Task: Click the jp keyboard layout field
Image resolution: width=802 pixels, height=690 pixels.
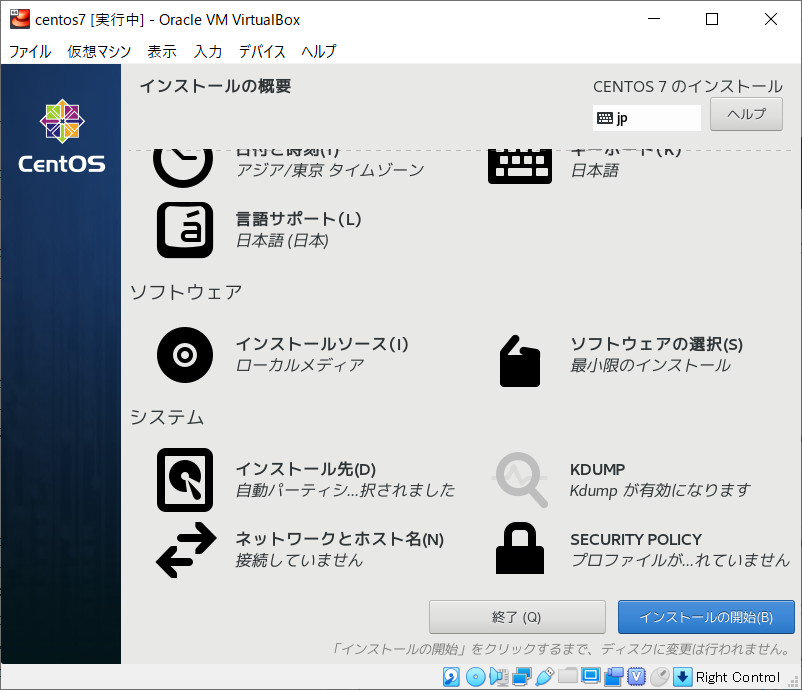Action: 646,118
